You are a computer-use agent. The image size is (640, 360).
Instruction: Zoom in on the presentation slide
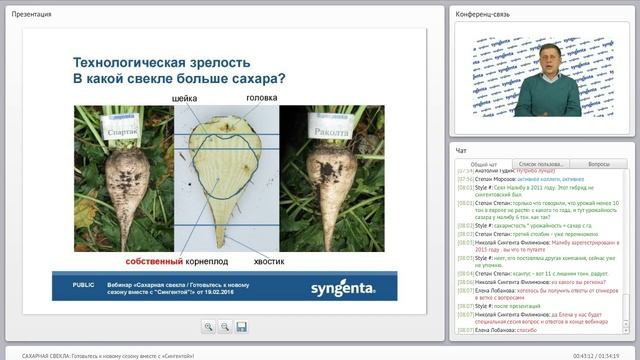pyautogui.click(x=209, y=327)
